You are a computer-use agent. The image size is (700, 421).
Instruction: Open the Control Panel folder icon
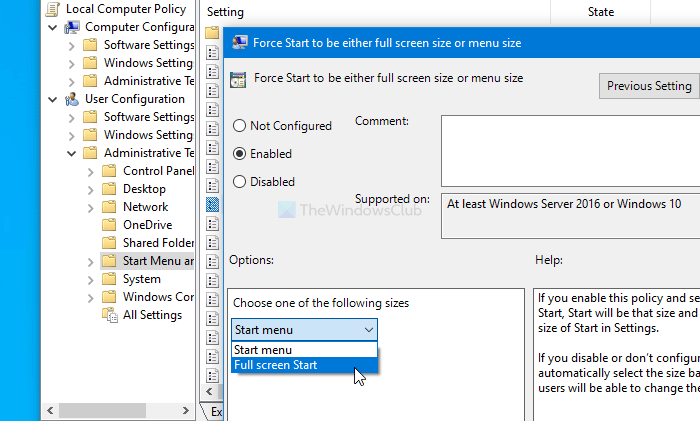tap(110, 171)
